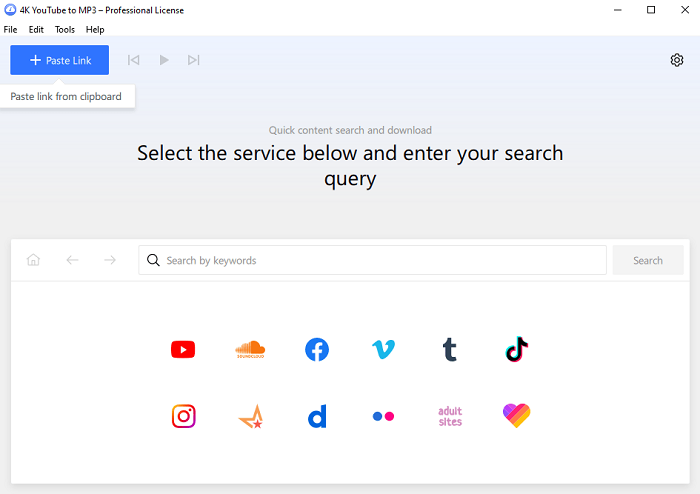Open the Help menu

(x=95, y=30)
